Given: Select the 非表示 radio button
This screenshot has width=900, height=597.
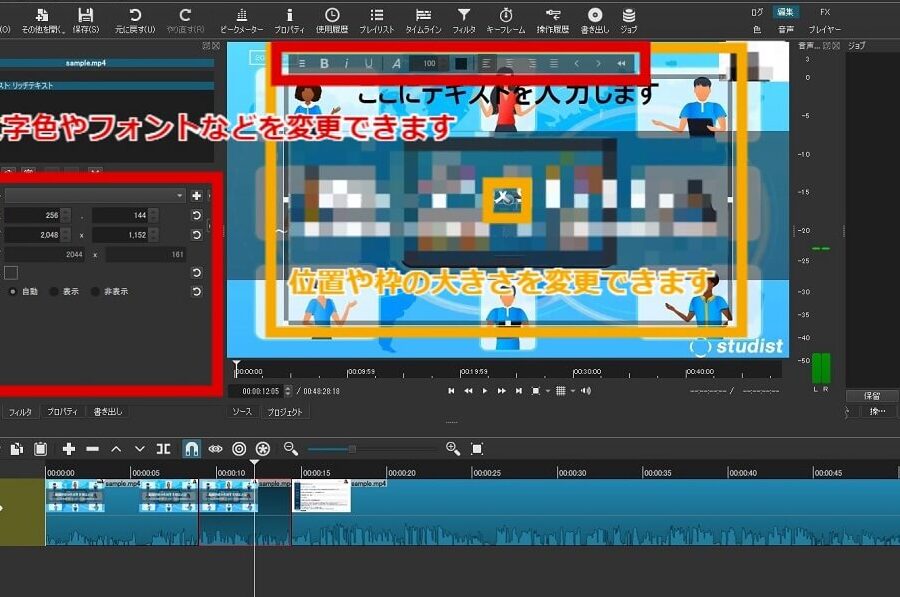Looking at the screenshot, I should point(95,291).
